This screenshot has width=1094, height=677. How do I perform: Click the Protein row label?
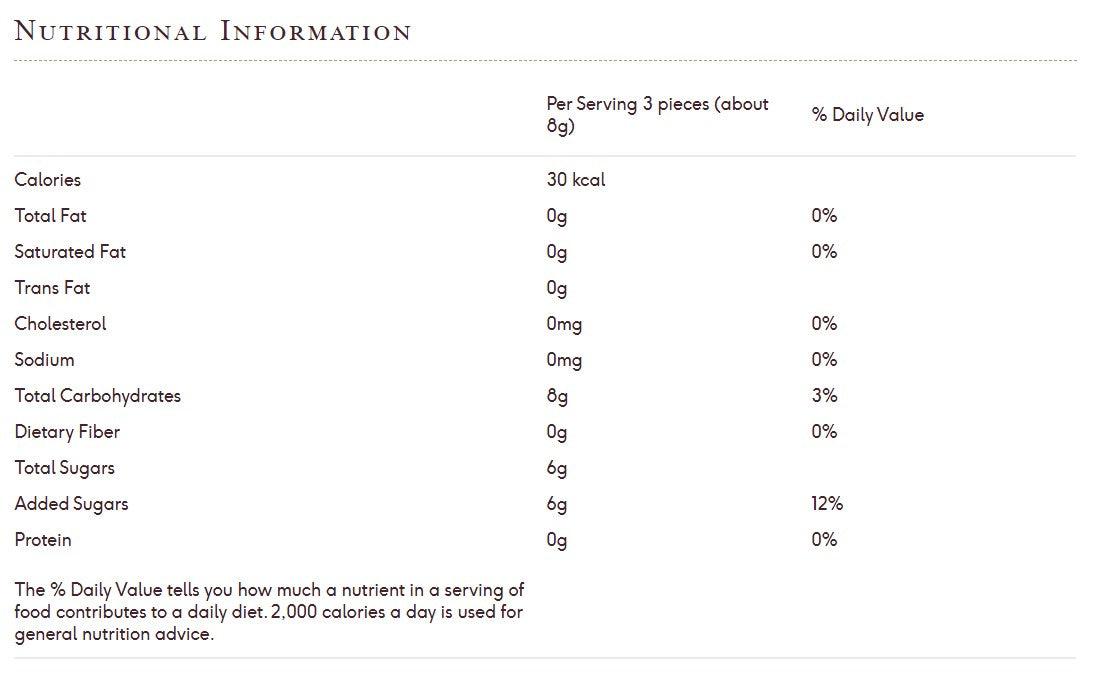tap(43, 540)
